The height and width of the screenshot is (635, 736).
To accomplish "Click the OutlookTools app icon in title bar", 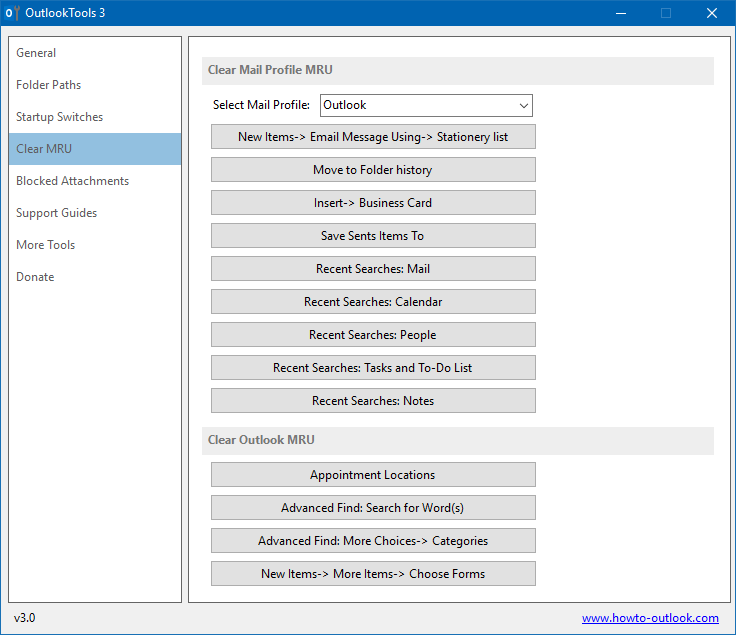I will [x=12, y=13].
